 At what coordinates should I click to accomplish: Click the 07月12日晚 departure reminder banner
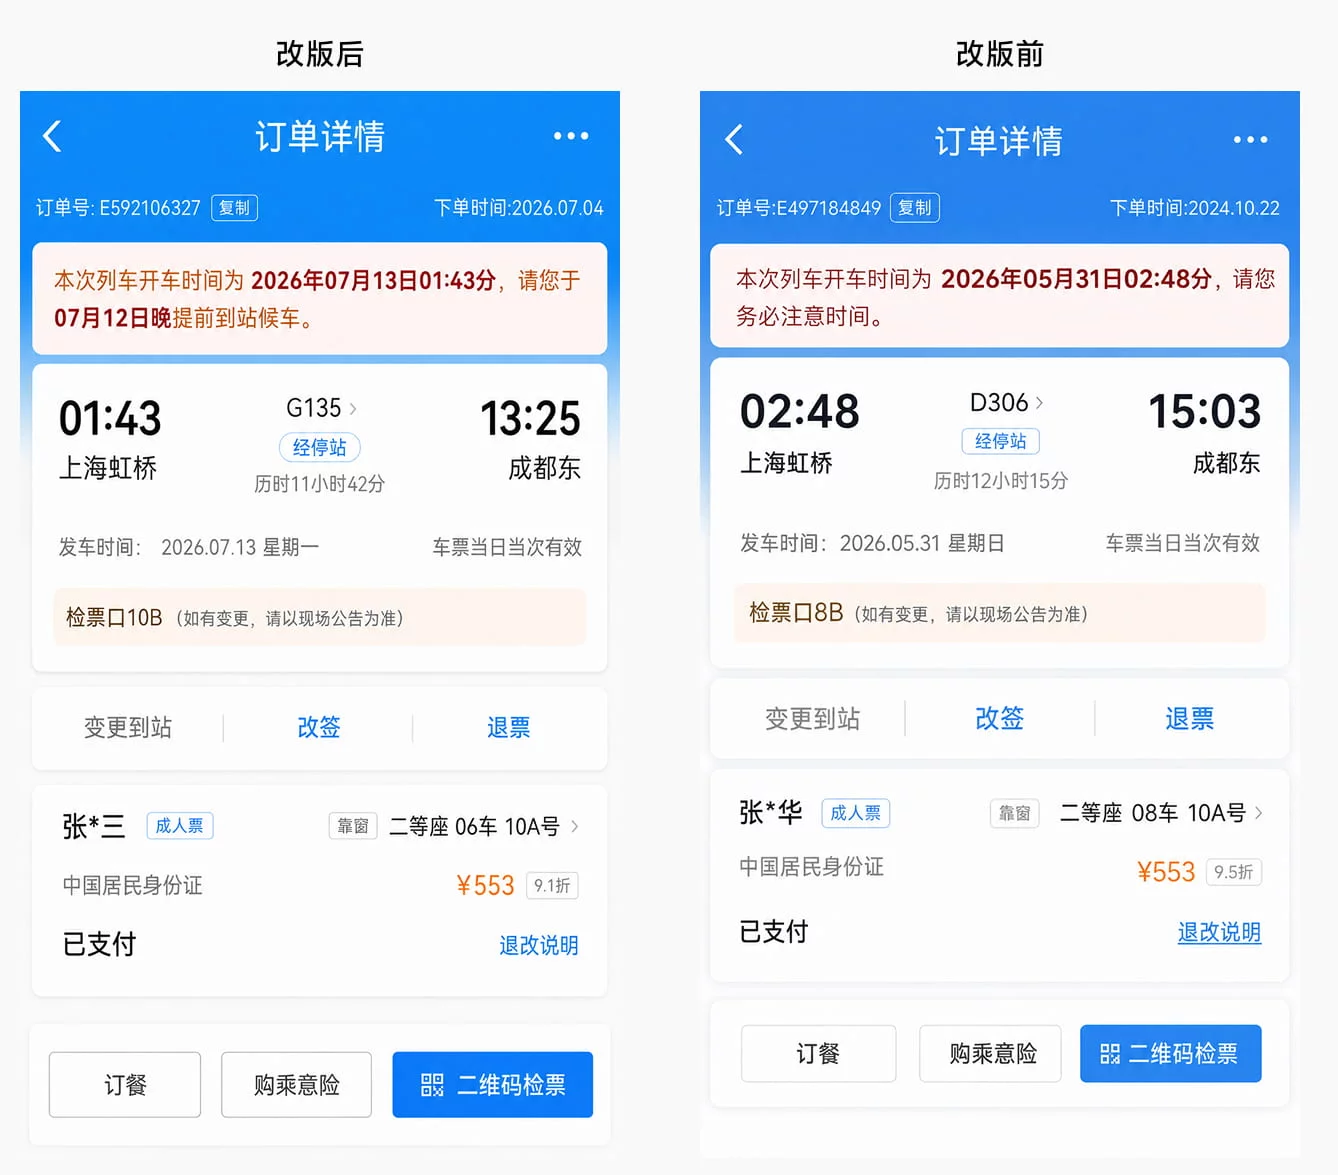click(320, 298)
